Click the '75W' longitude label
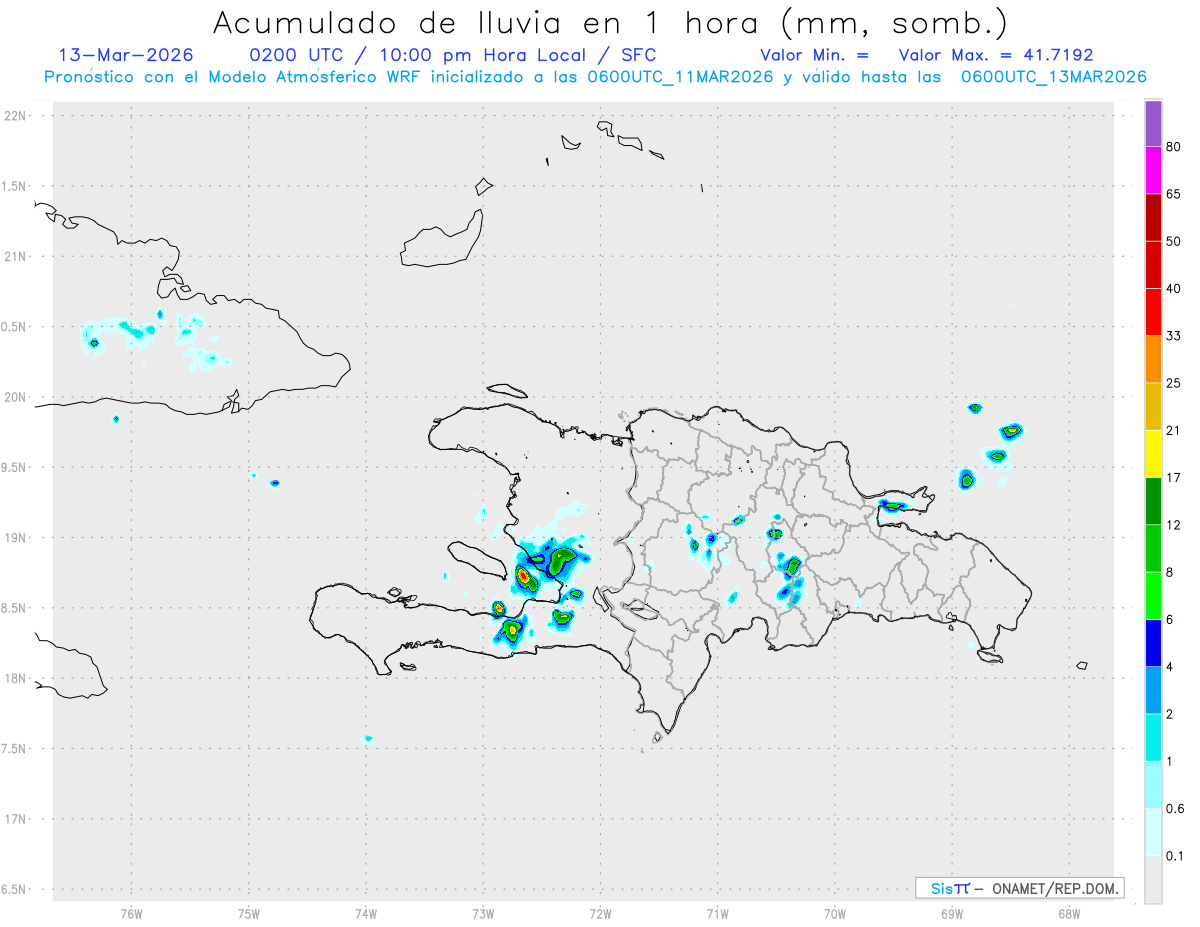Image resolution: width=1200 pixels, height=927 pixels. click(x=248, y=914)
